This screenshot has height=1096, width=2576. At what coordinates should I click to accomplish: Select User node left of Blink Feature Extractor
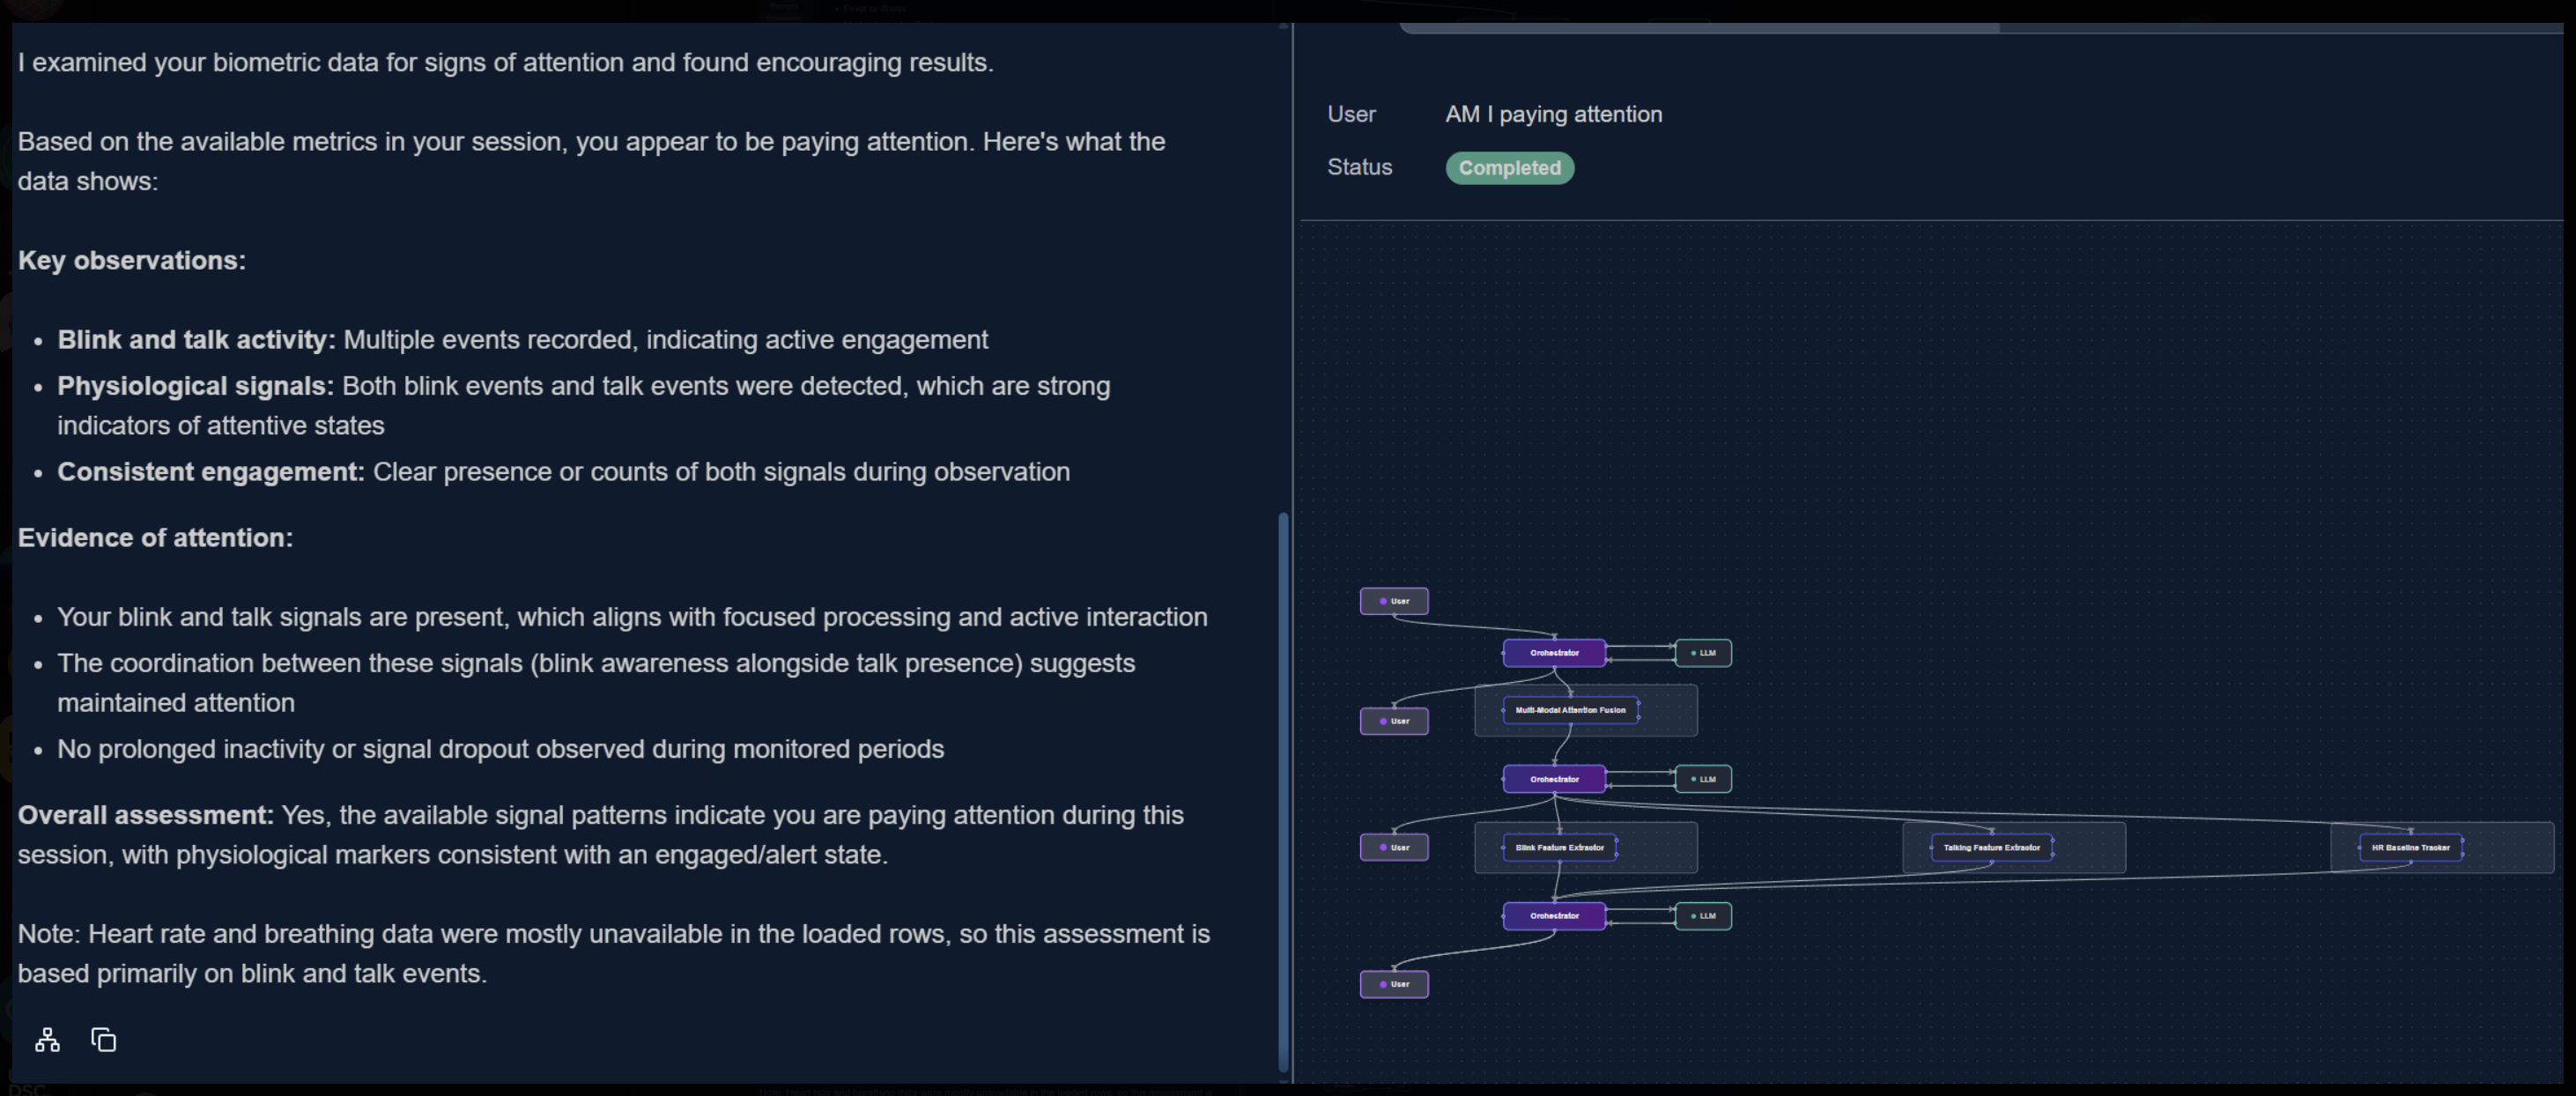(x=1394, y=847)
